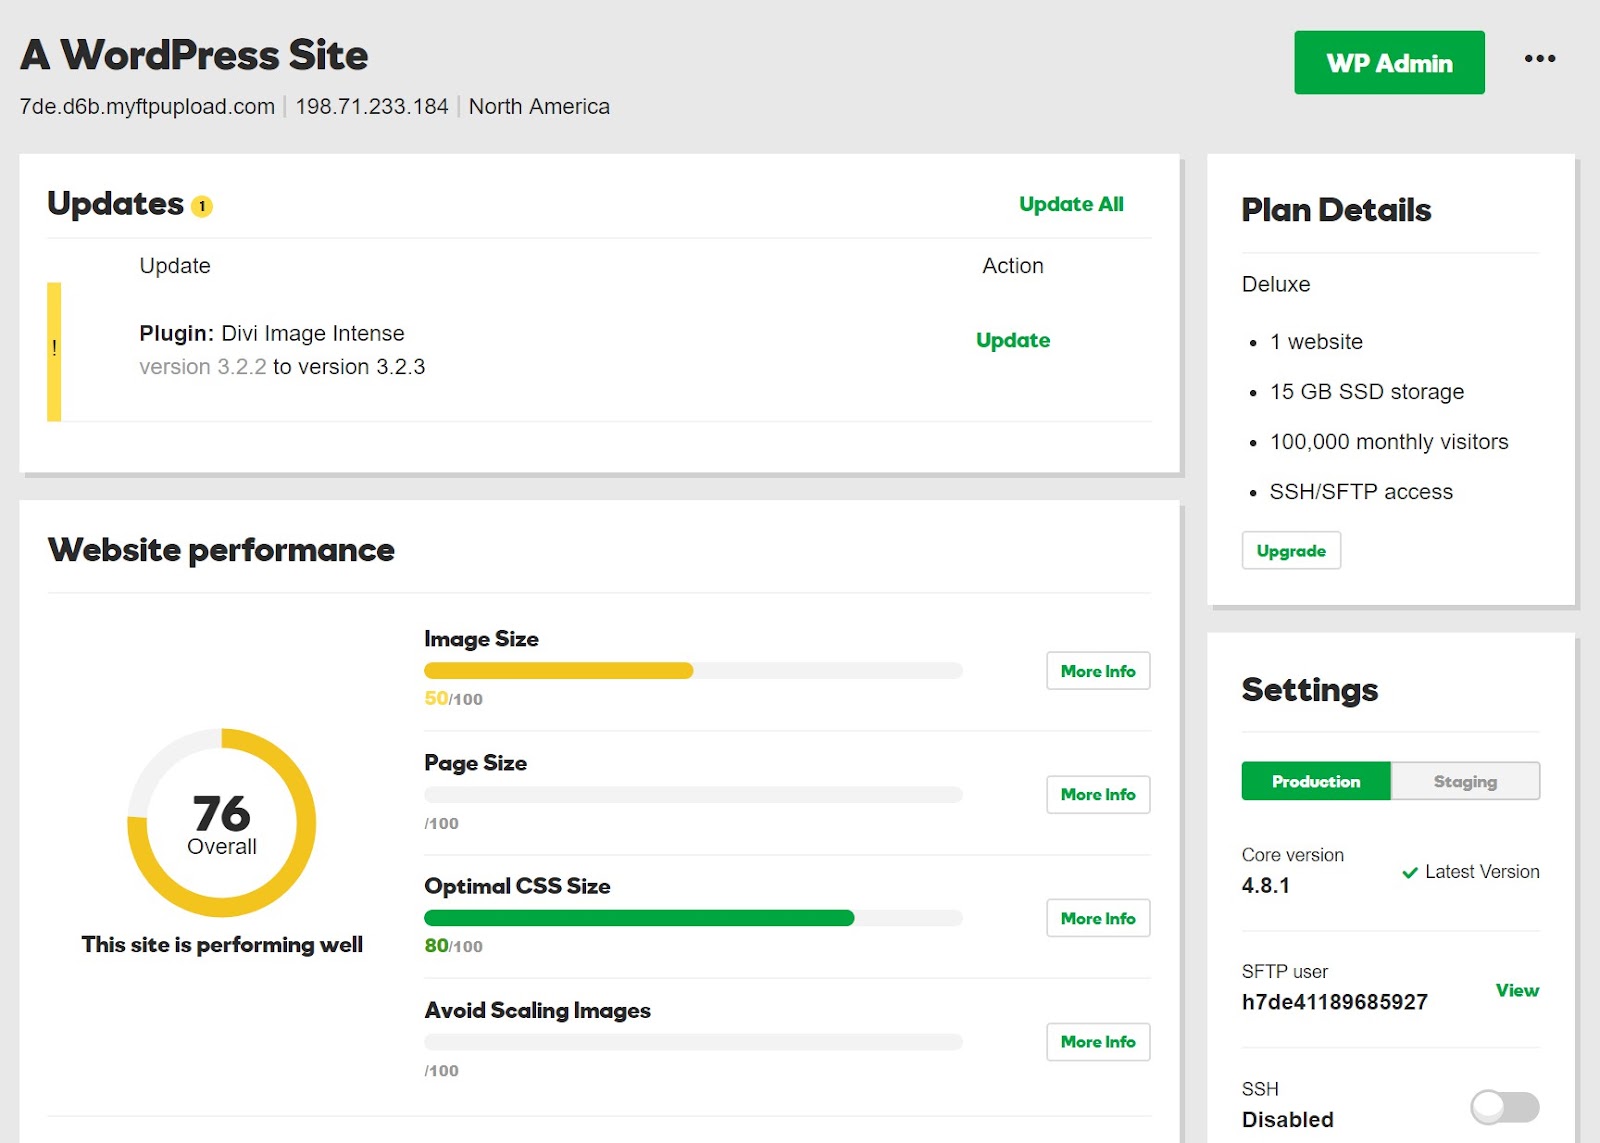The height and width of the screenshot is (1143, 1600).
Task: Click the Updates heading
Action: tap(116, 204)
